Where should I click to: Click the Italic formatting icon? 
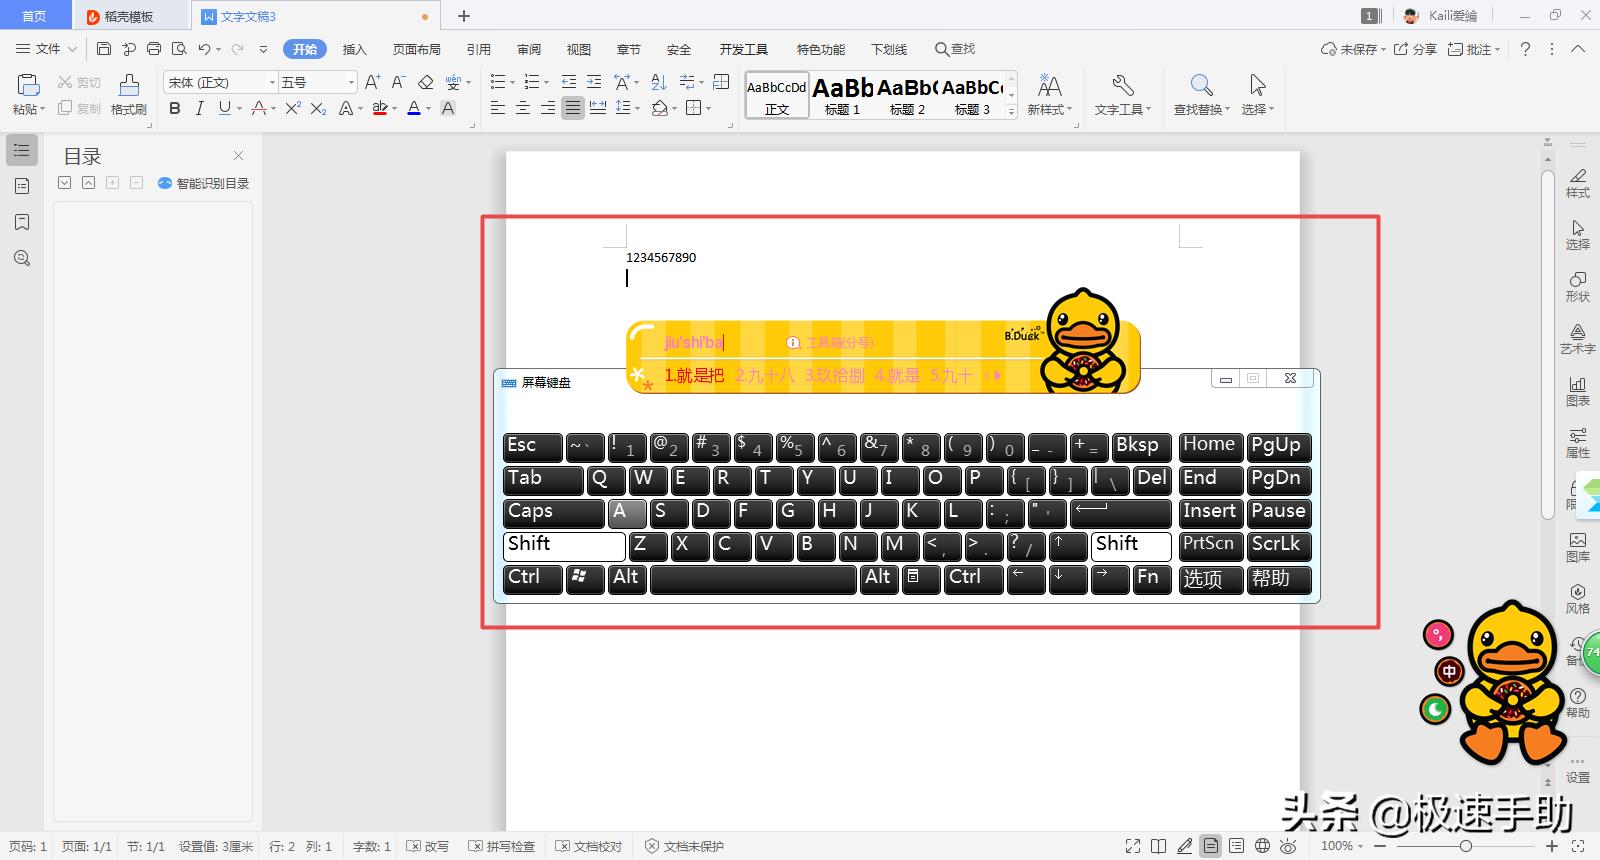[199, 108]
